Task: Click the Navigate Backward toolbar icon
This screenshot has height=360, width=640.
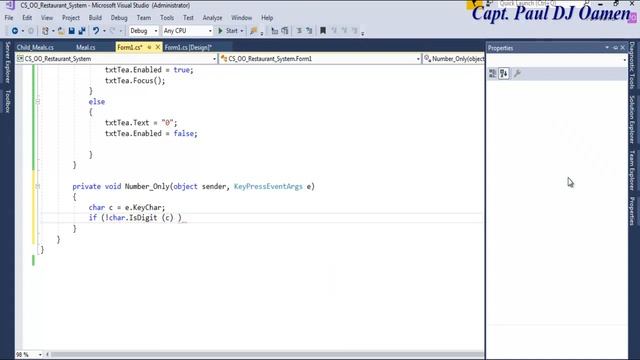Action: click(x=15, y=31)
